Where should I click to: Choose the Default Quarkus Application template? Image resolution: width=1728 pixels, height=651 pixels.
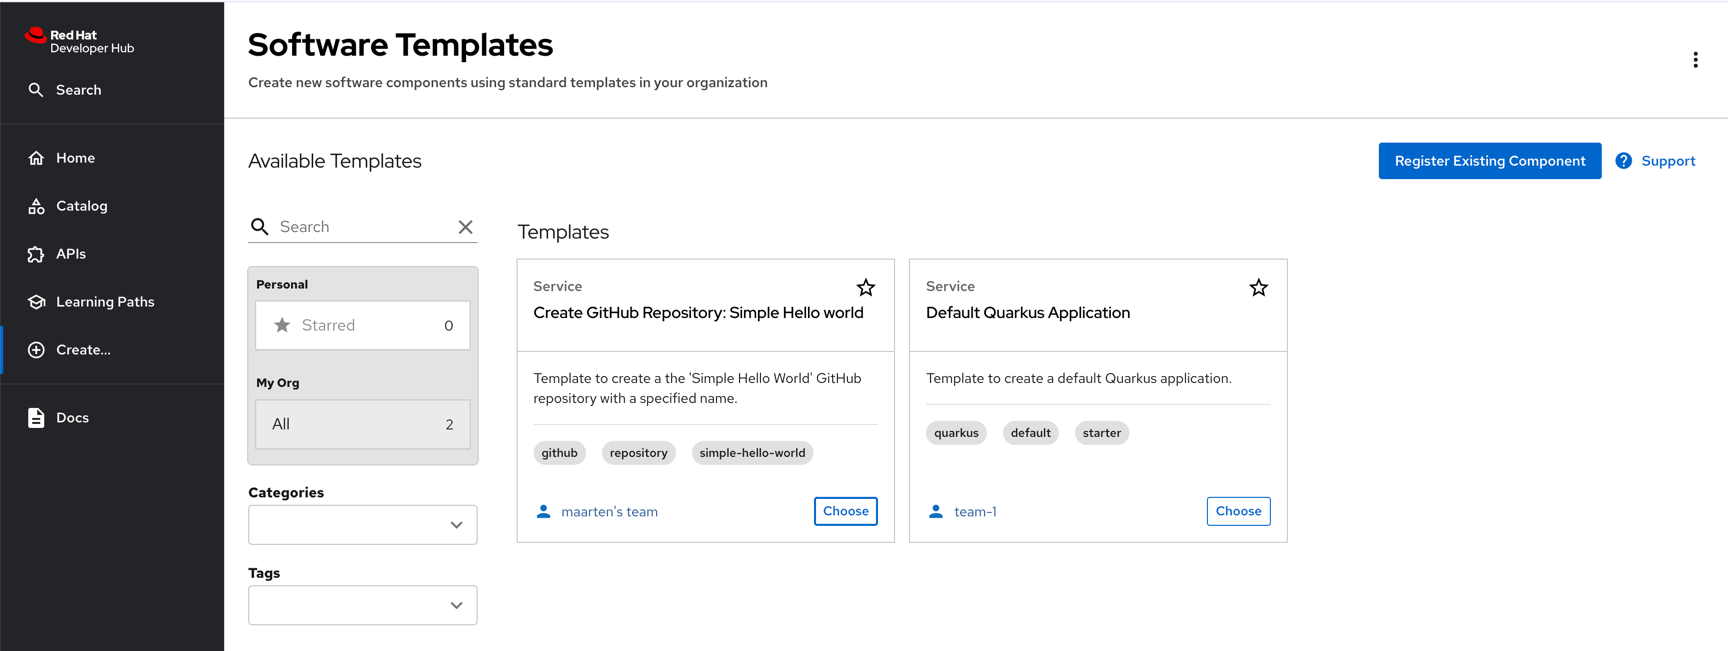1238,511
